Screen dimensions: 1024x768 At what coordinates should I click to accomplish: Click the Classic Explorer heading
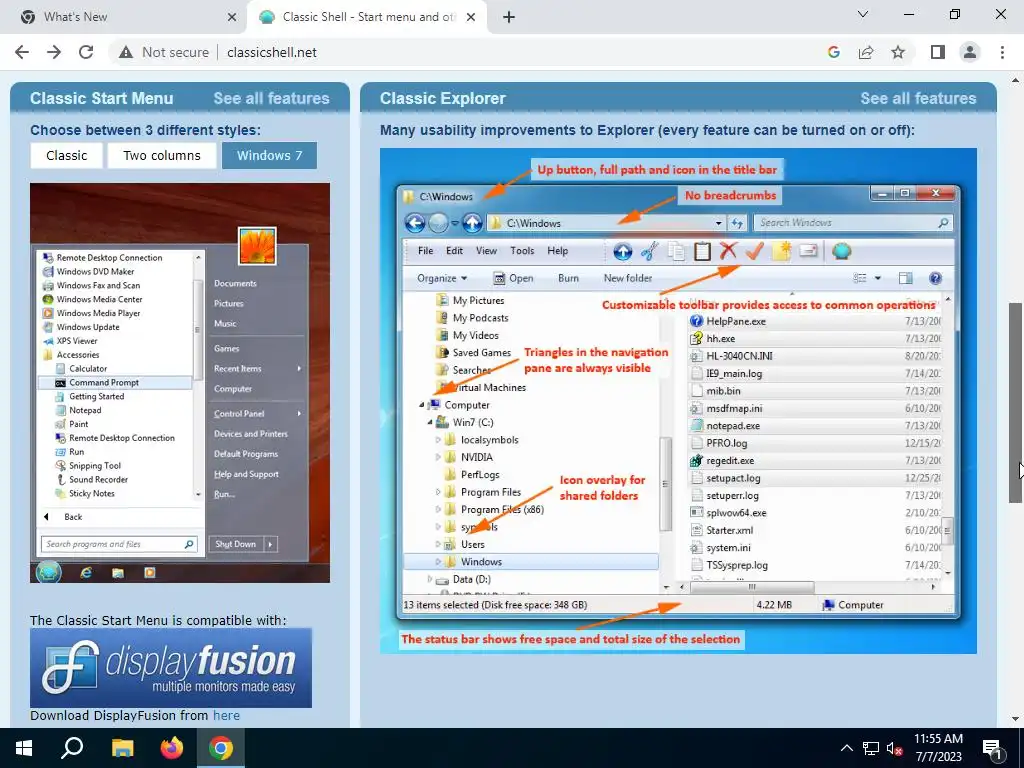(443, 99)
